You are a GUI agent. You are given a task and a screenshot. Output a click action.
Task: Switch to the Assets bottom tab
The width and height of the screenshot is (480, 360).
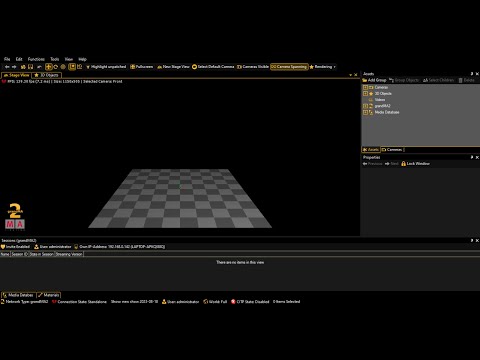pos(371,150)
